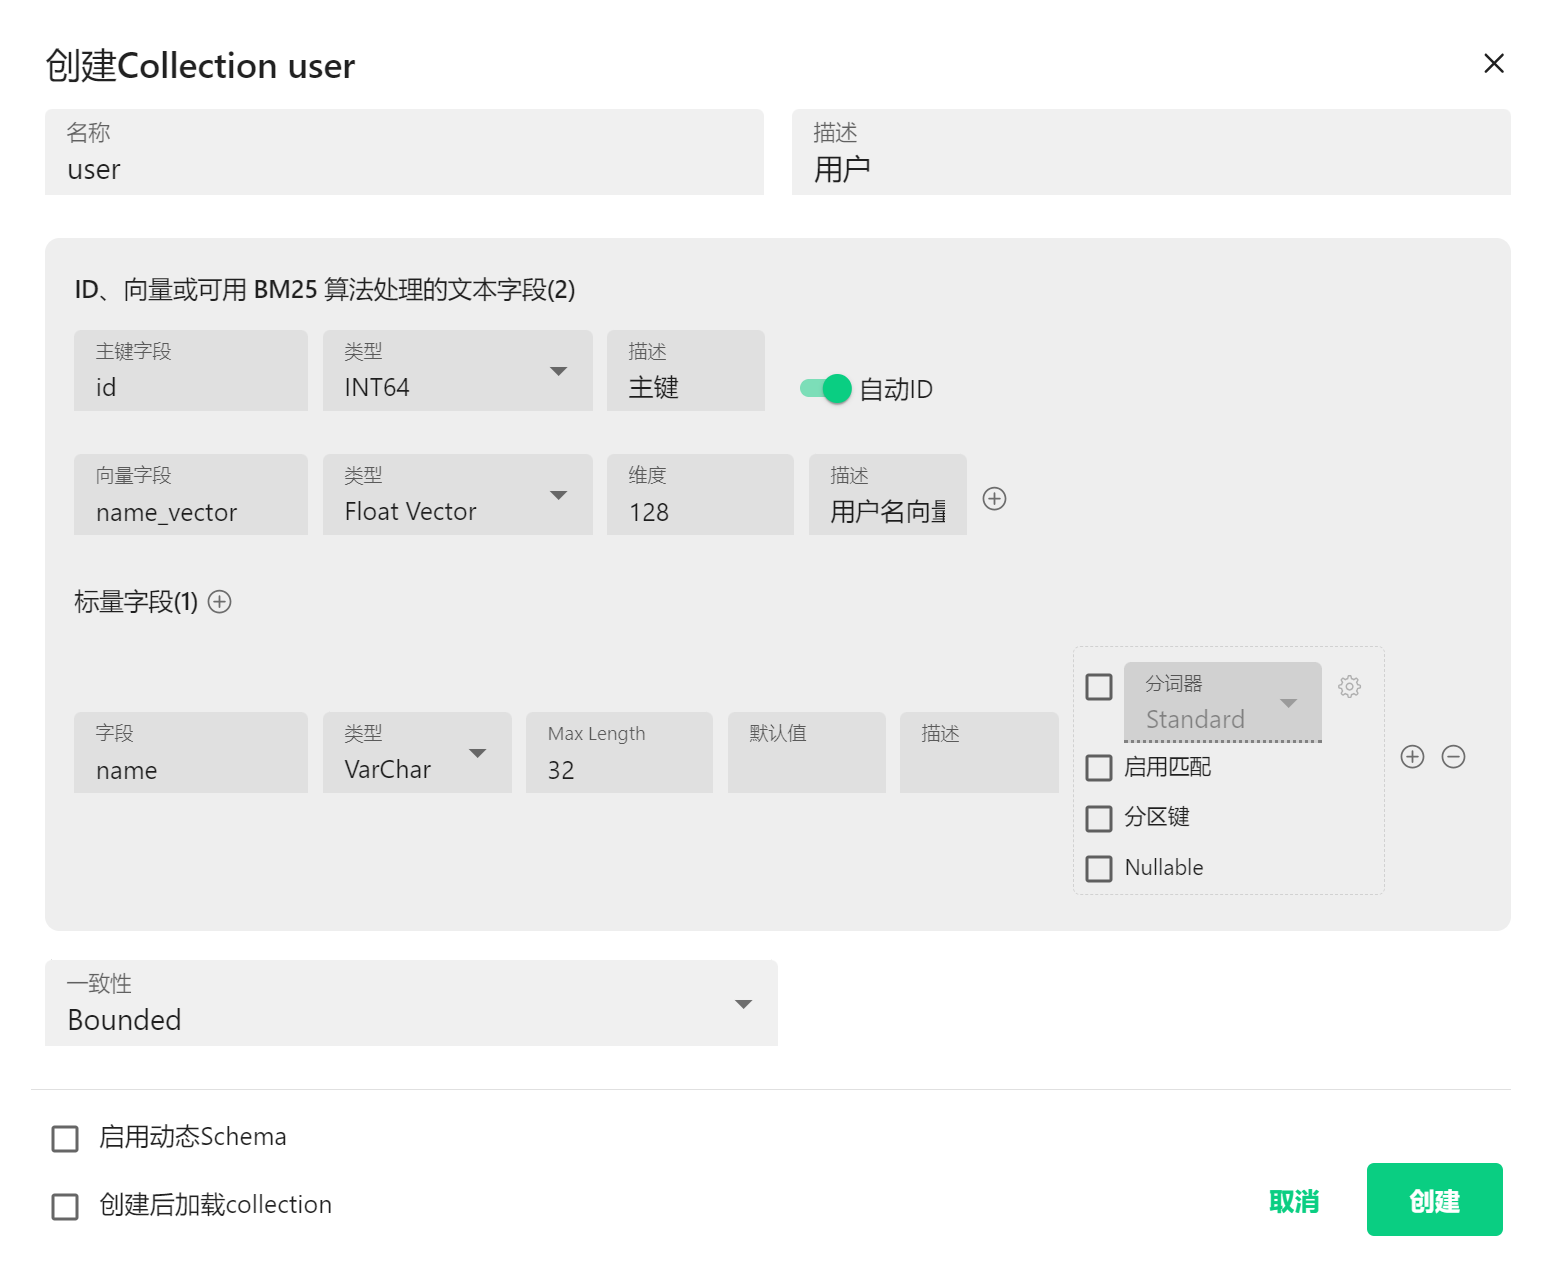Viewport: 1554px width, 1272px height.
Task: Close the Create Collection dialog
Action: [x=1493, y=64]
